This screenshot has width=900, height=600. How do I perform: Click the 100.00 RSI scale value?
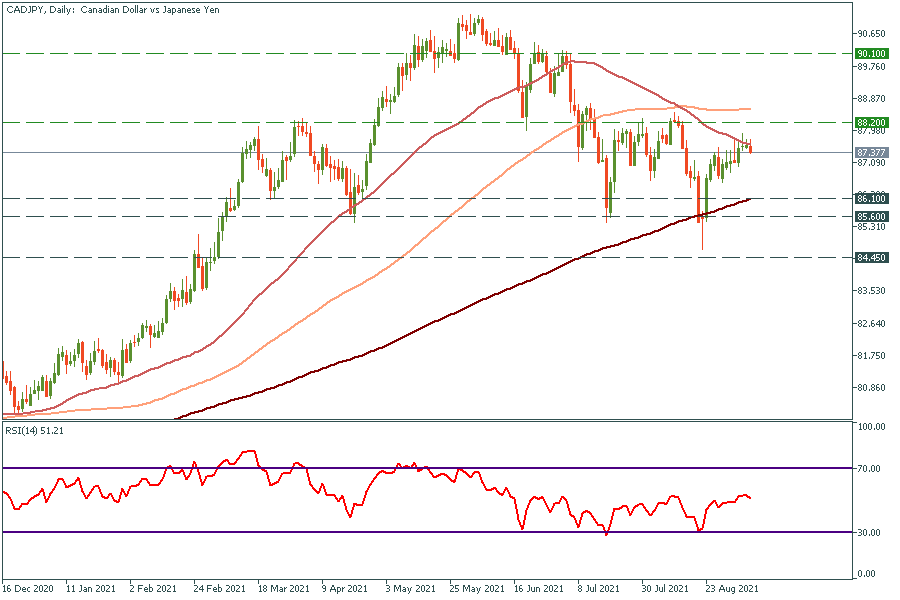tap(871, 427)
